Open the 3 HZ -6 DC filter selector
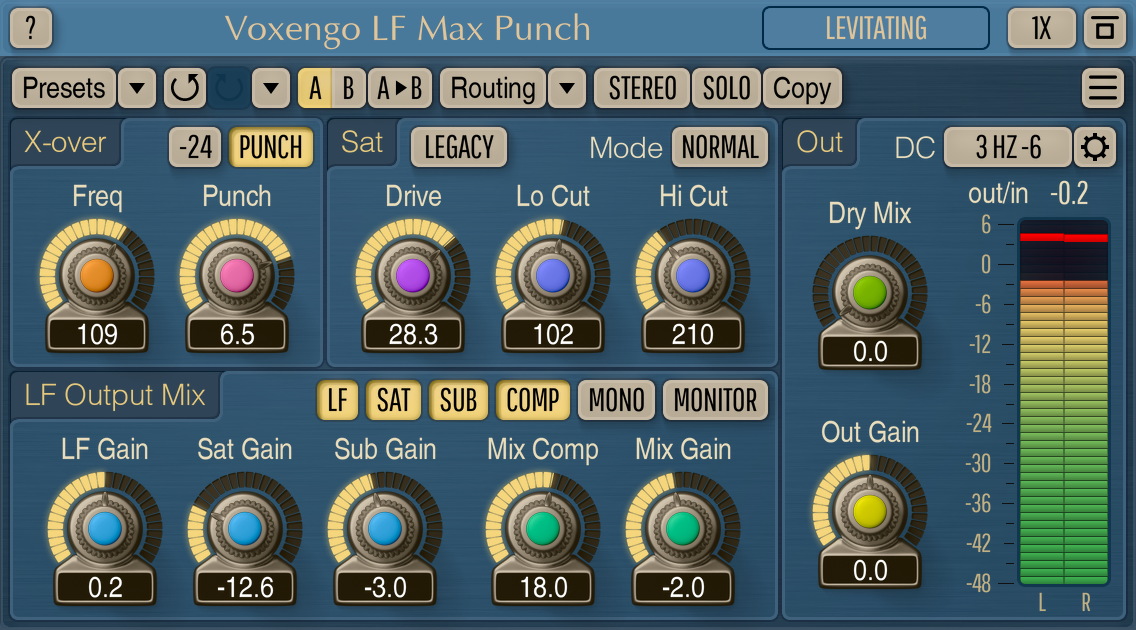This screenshot has width=1136, height=630. 1008,148
